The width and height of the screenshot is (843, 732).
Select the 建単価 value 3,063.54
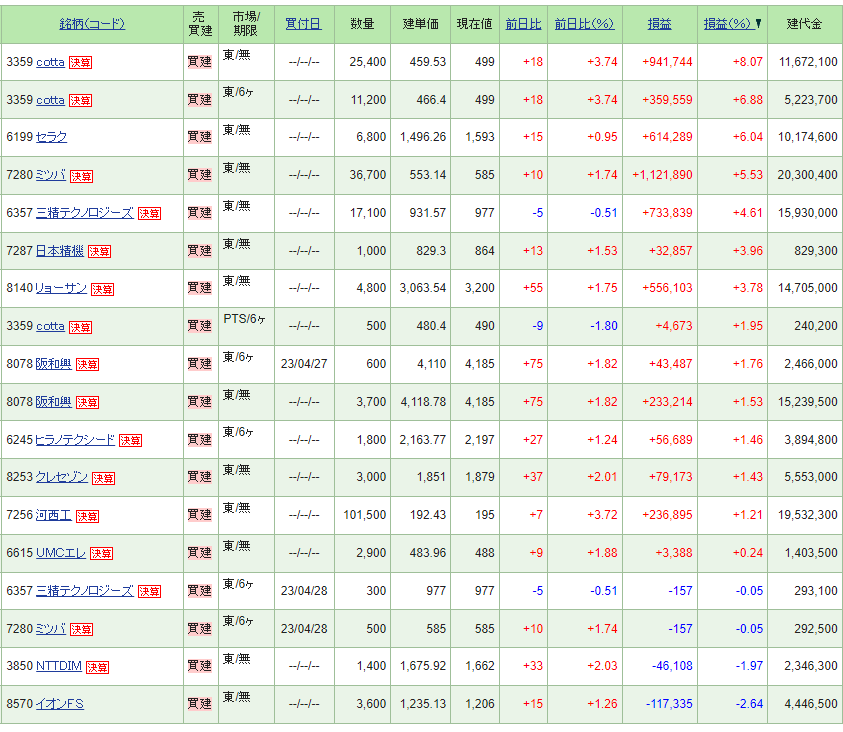[x=423, y=288]
